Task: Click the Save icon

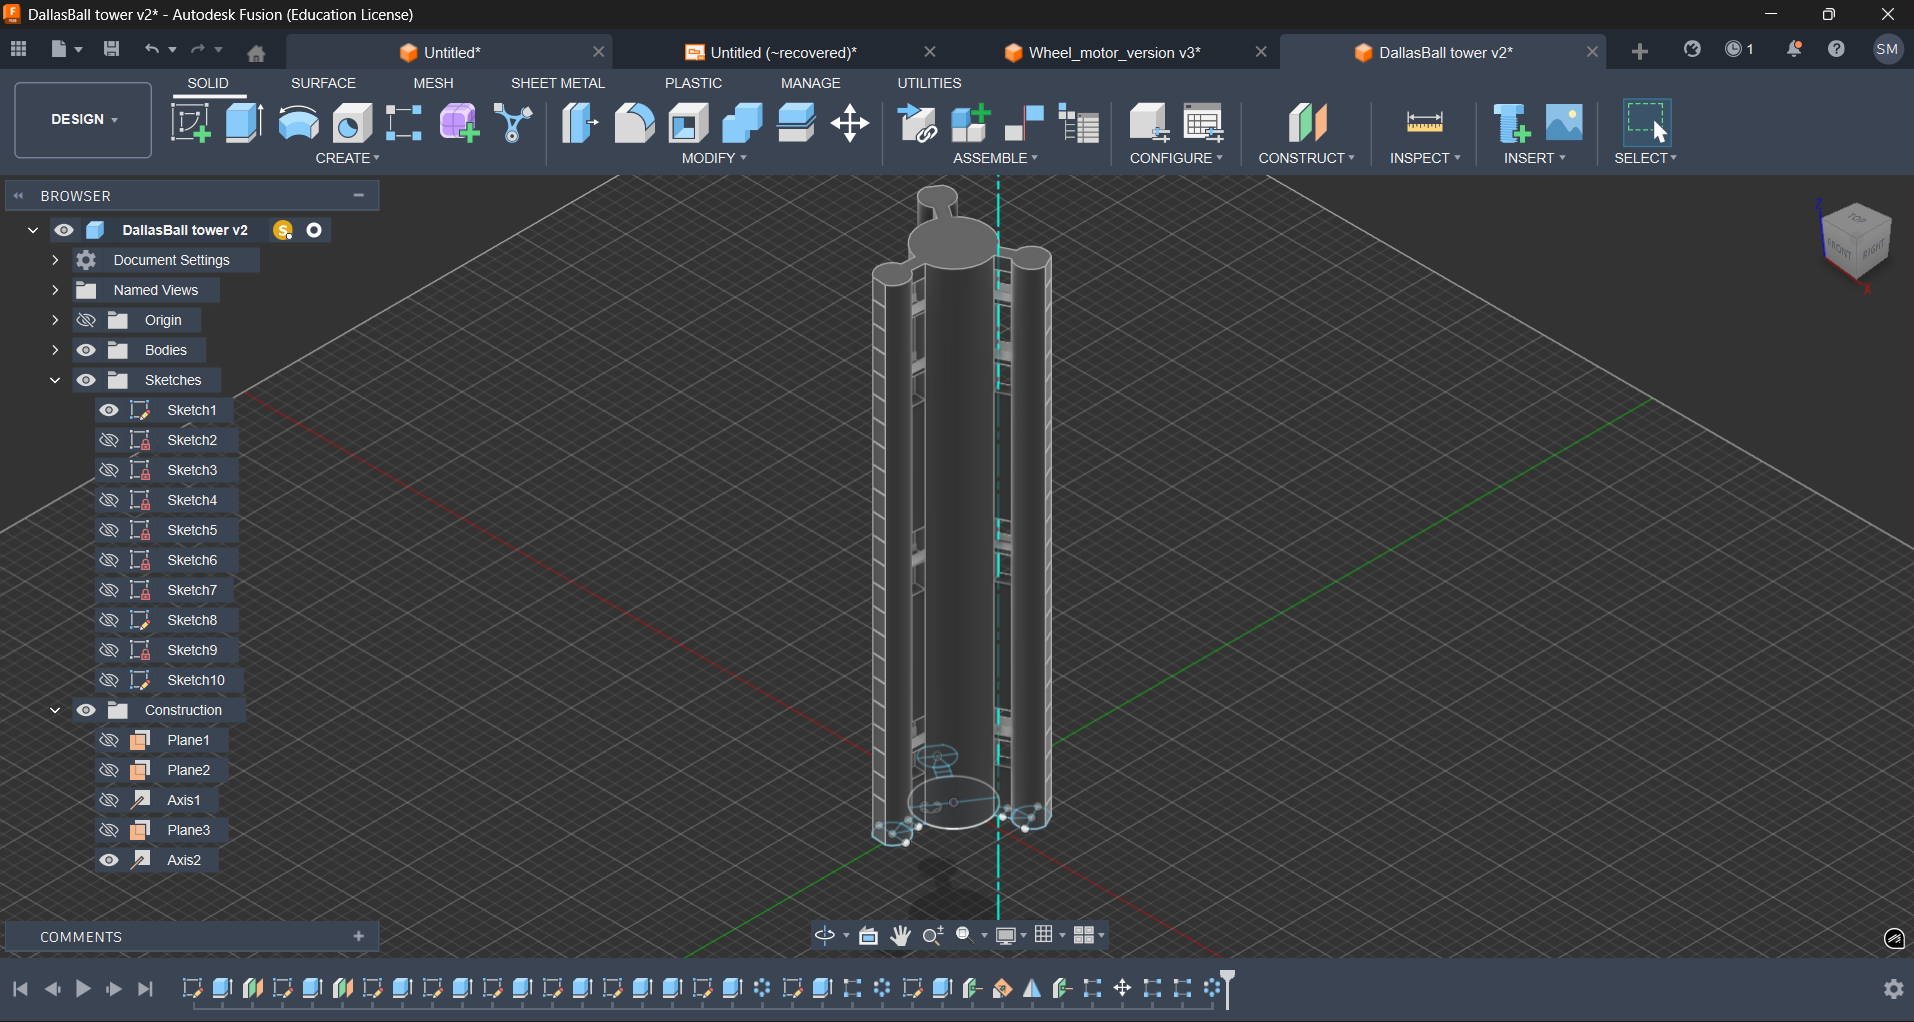Action: pos(111,49)
